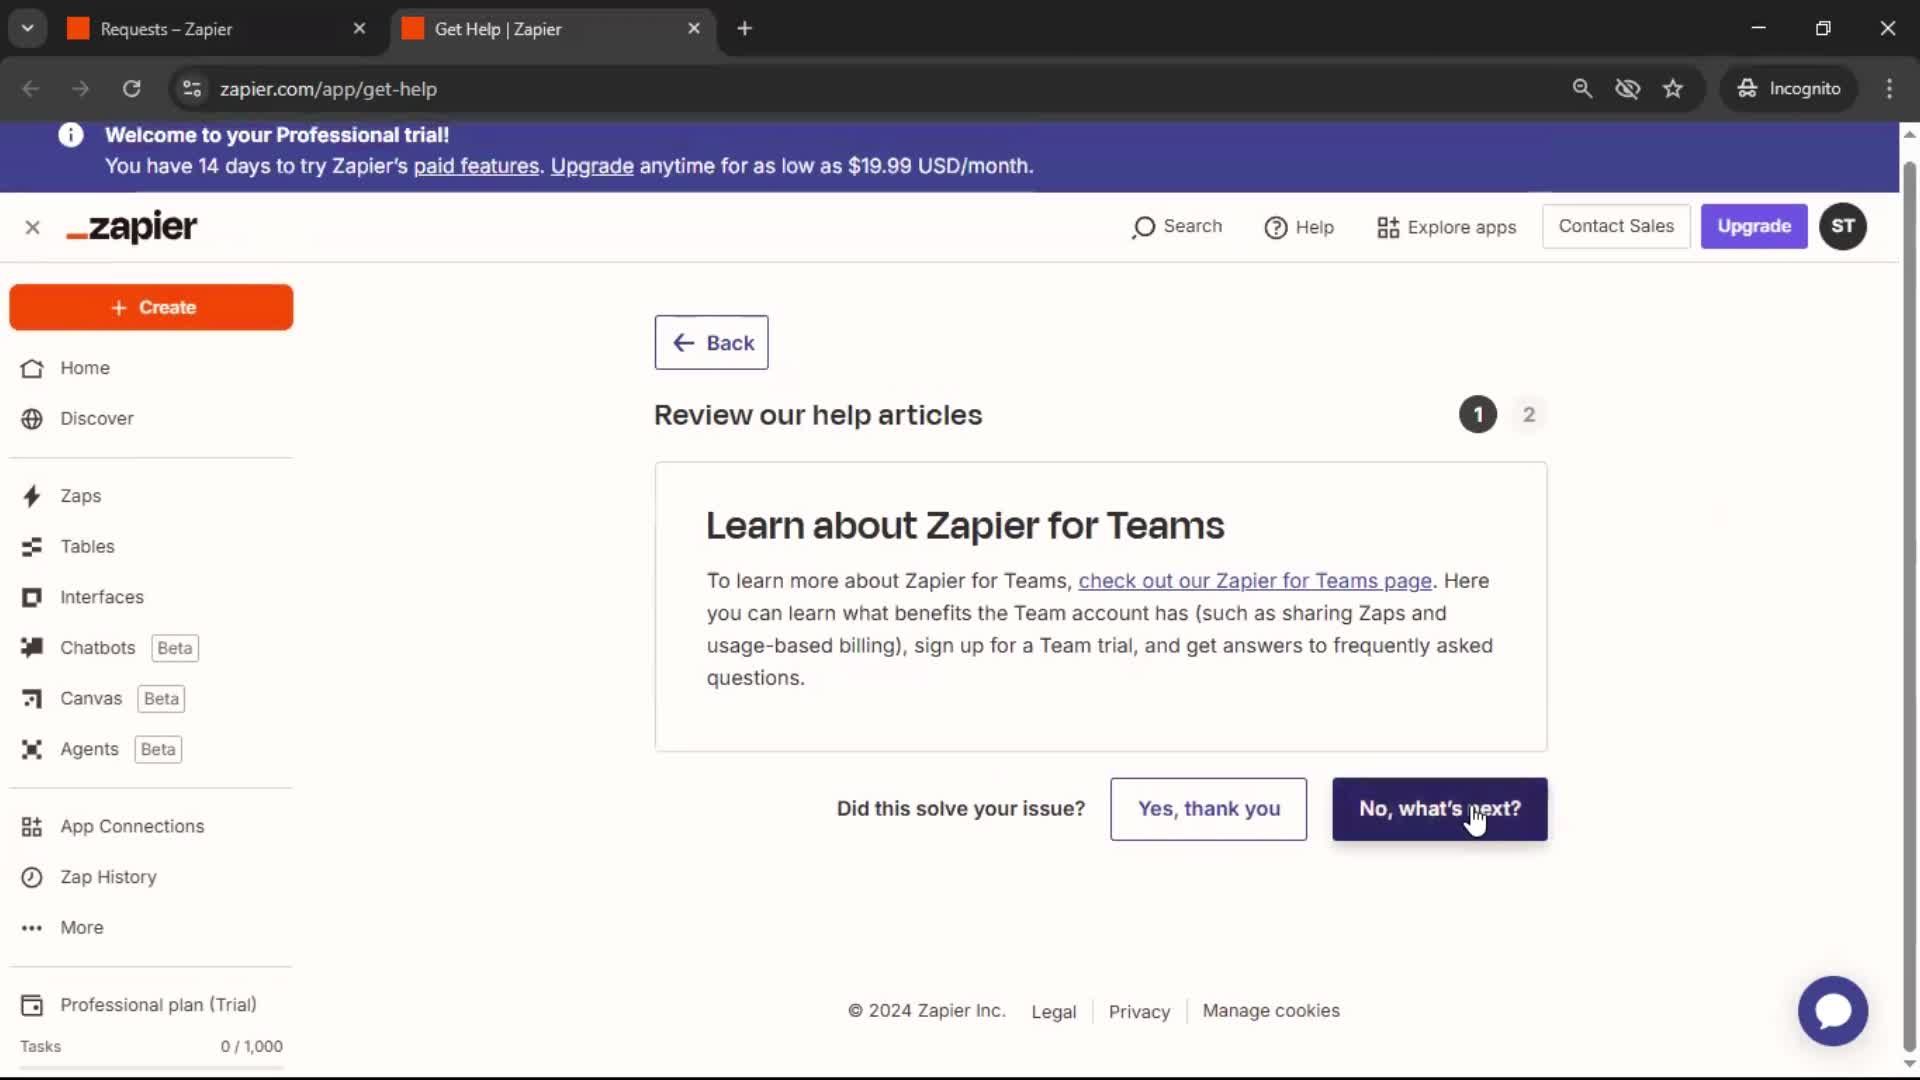Click the purple Upgrade button
1920x1080 pixels.
1754,226
